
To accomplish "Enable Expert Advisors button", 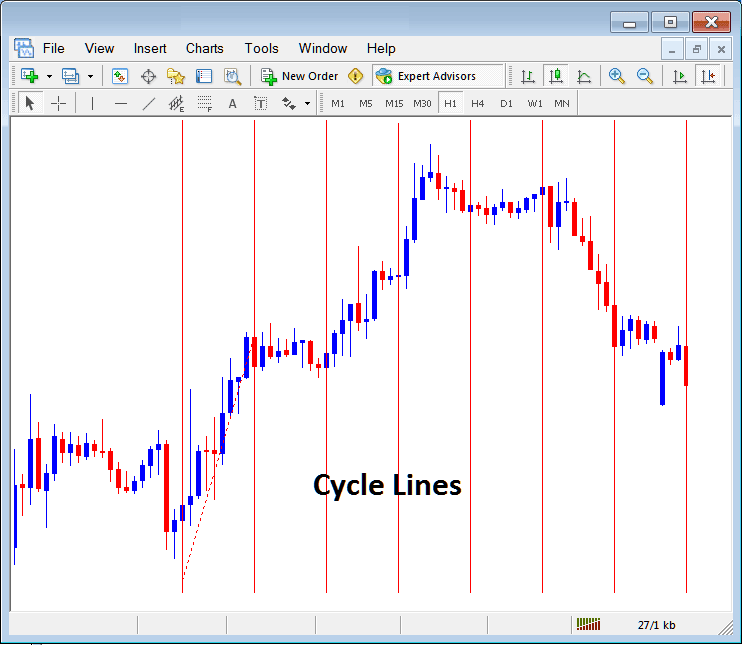I will click(x=426, y=76).
